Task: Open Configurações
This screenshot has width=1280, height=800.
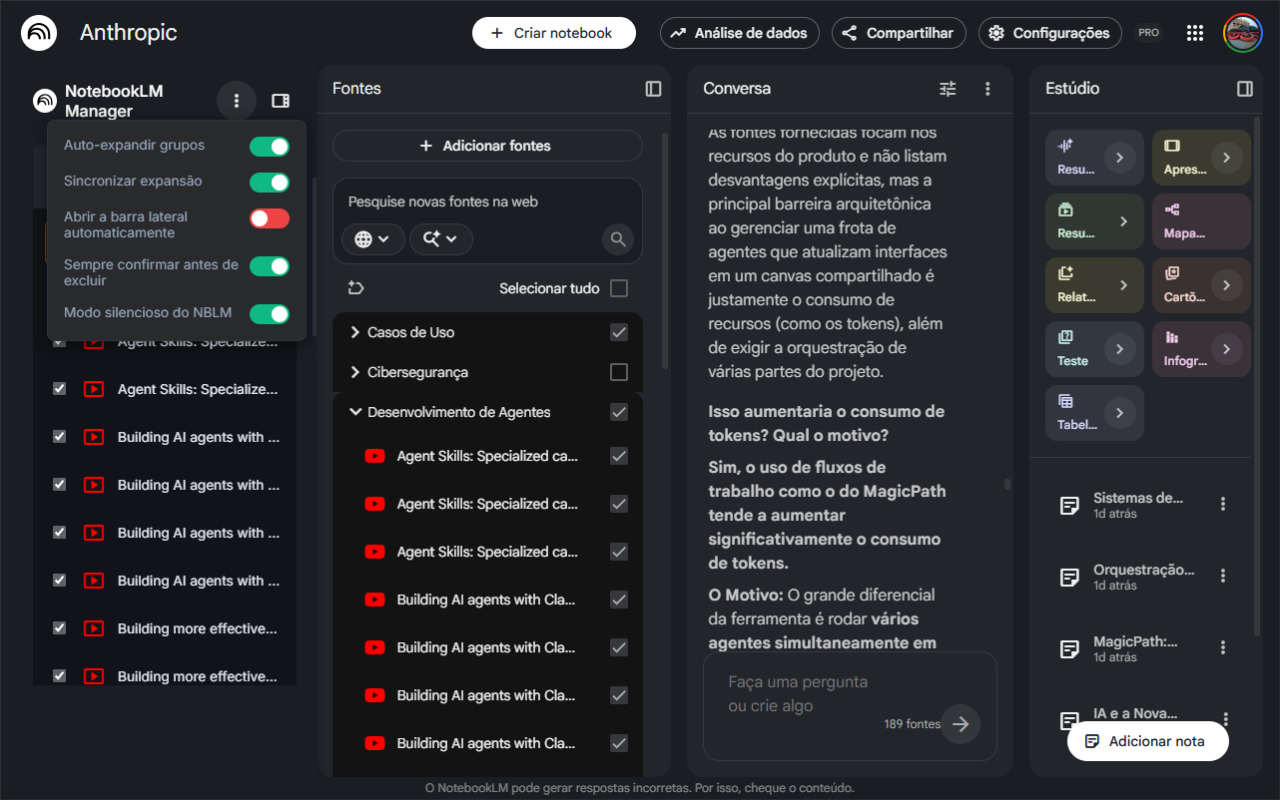Action: pos(1050,33)
